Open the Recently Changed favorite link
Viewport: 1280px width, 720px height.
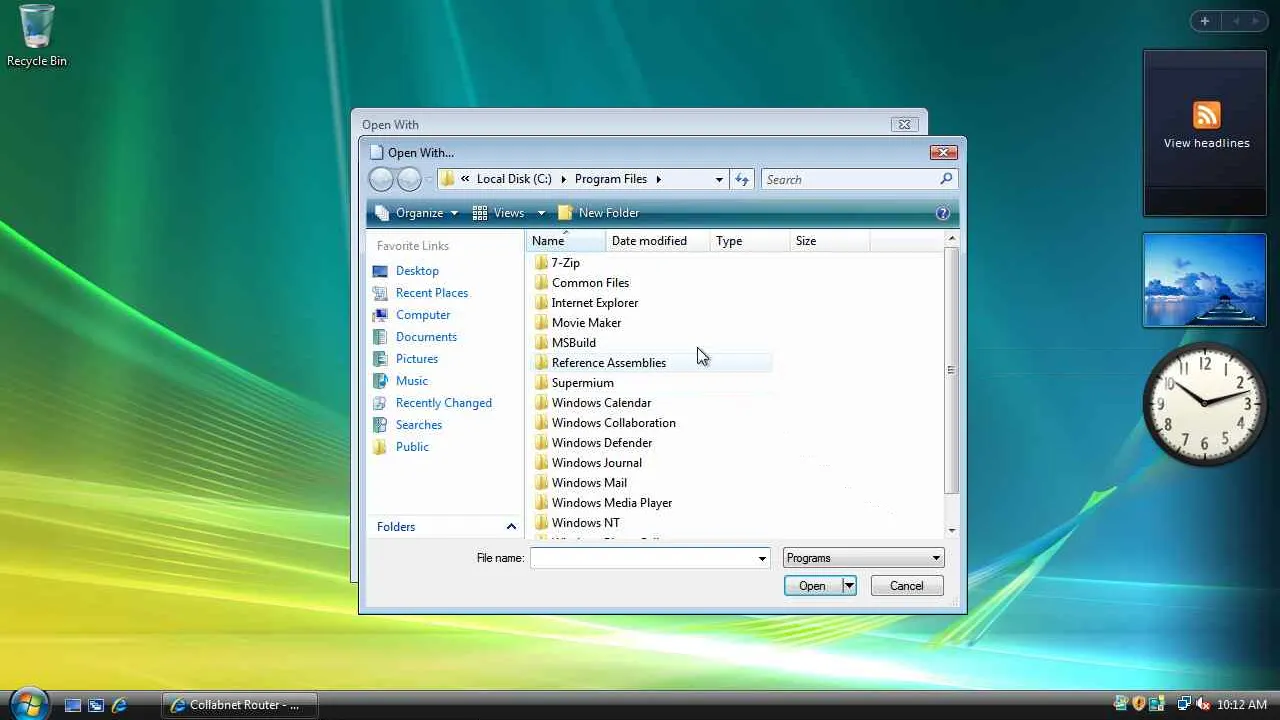point(444,403)
